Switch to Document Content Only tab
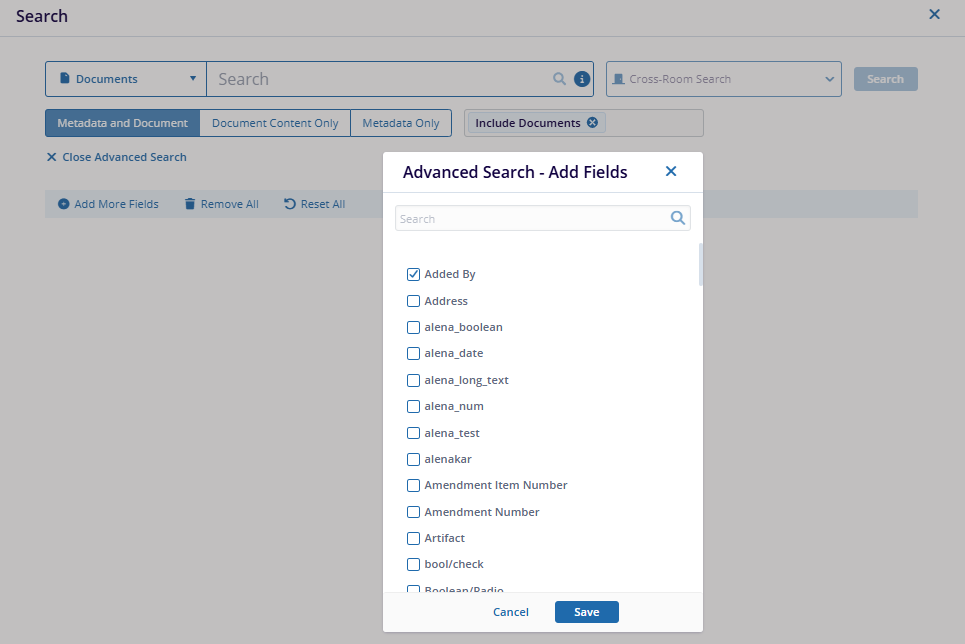The image size is (965, 644). click(x=275, y=123)
